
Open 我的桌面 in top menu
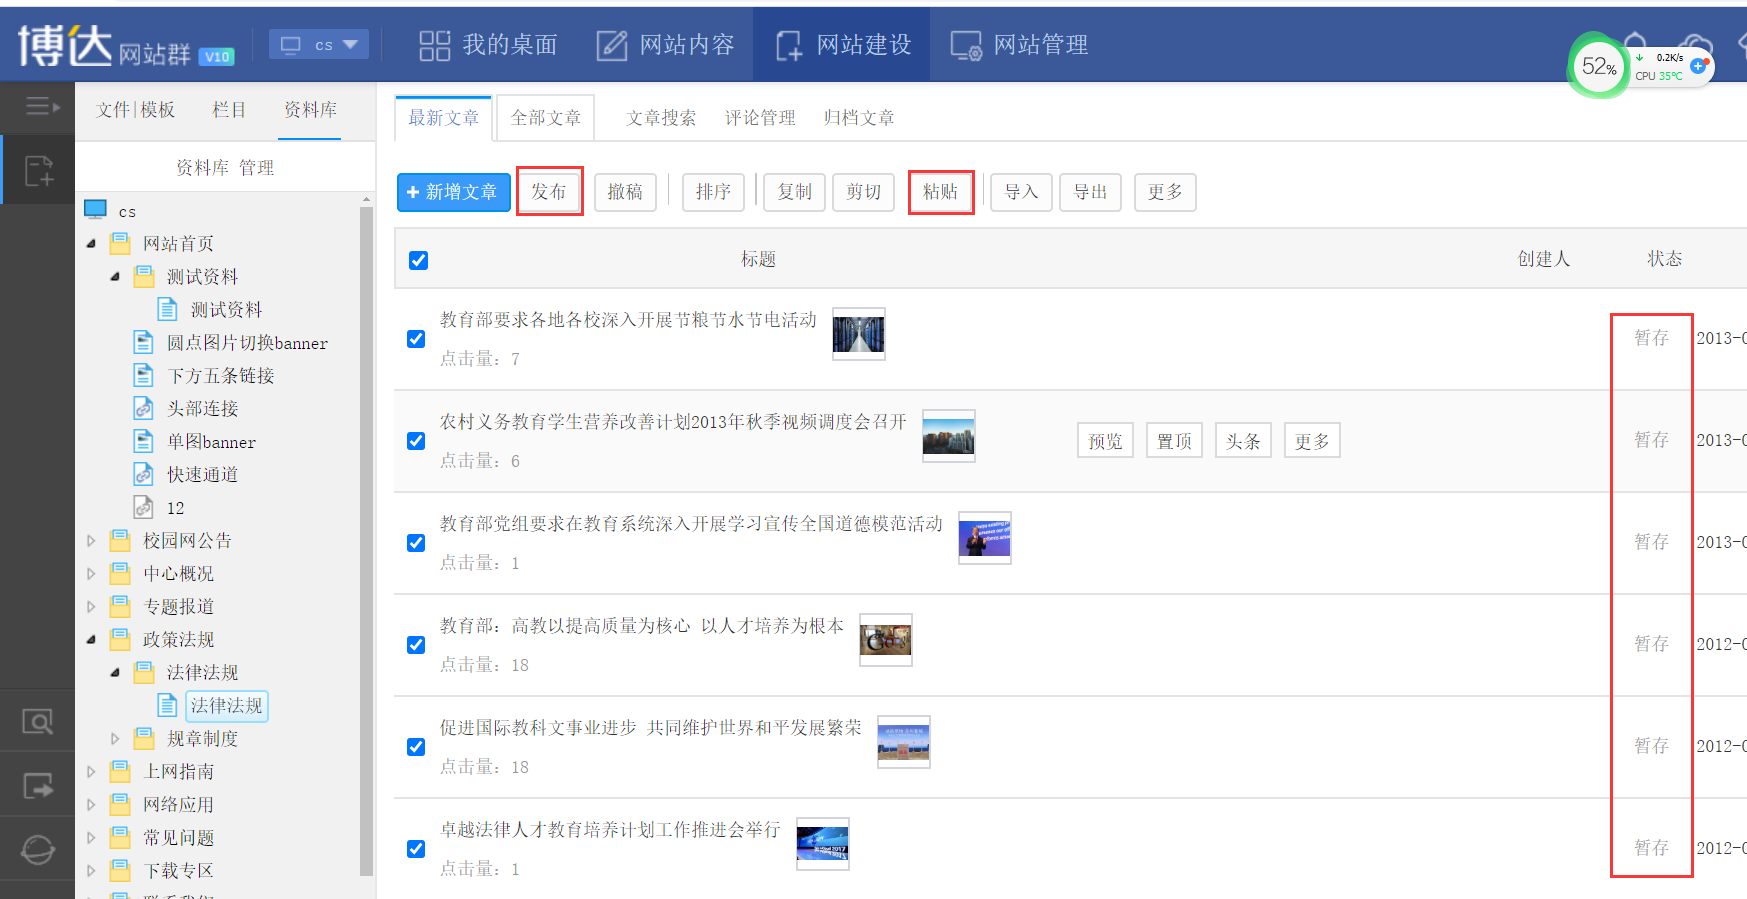pyautogui.click(x=488, y=45)
